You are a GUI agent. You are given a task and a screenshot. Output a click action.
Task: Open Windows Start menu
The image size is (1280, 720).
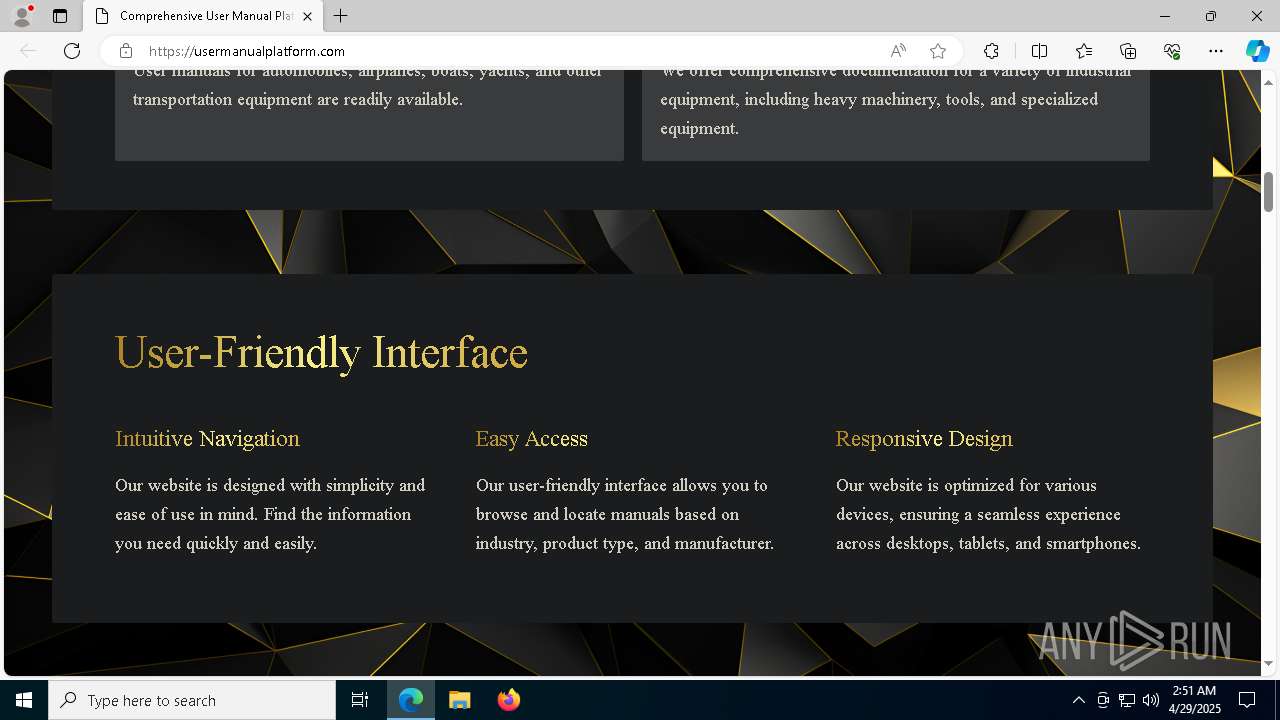pyautogui.click(x=24, y=700)
